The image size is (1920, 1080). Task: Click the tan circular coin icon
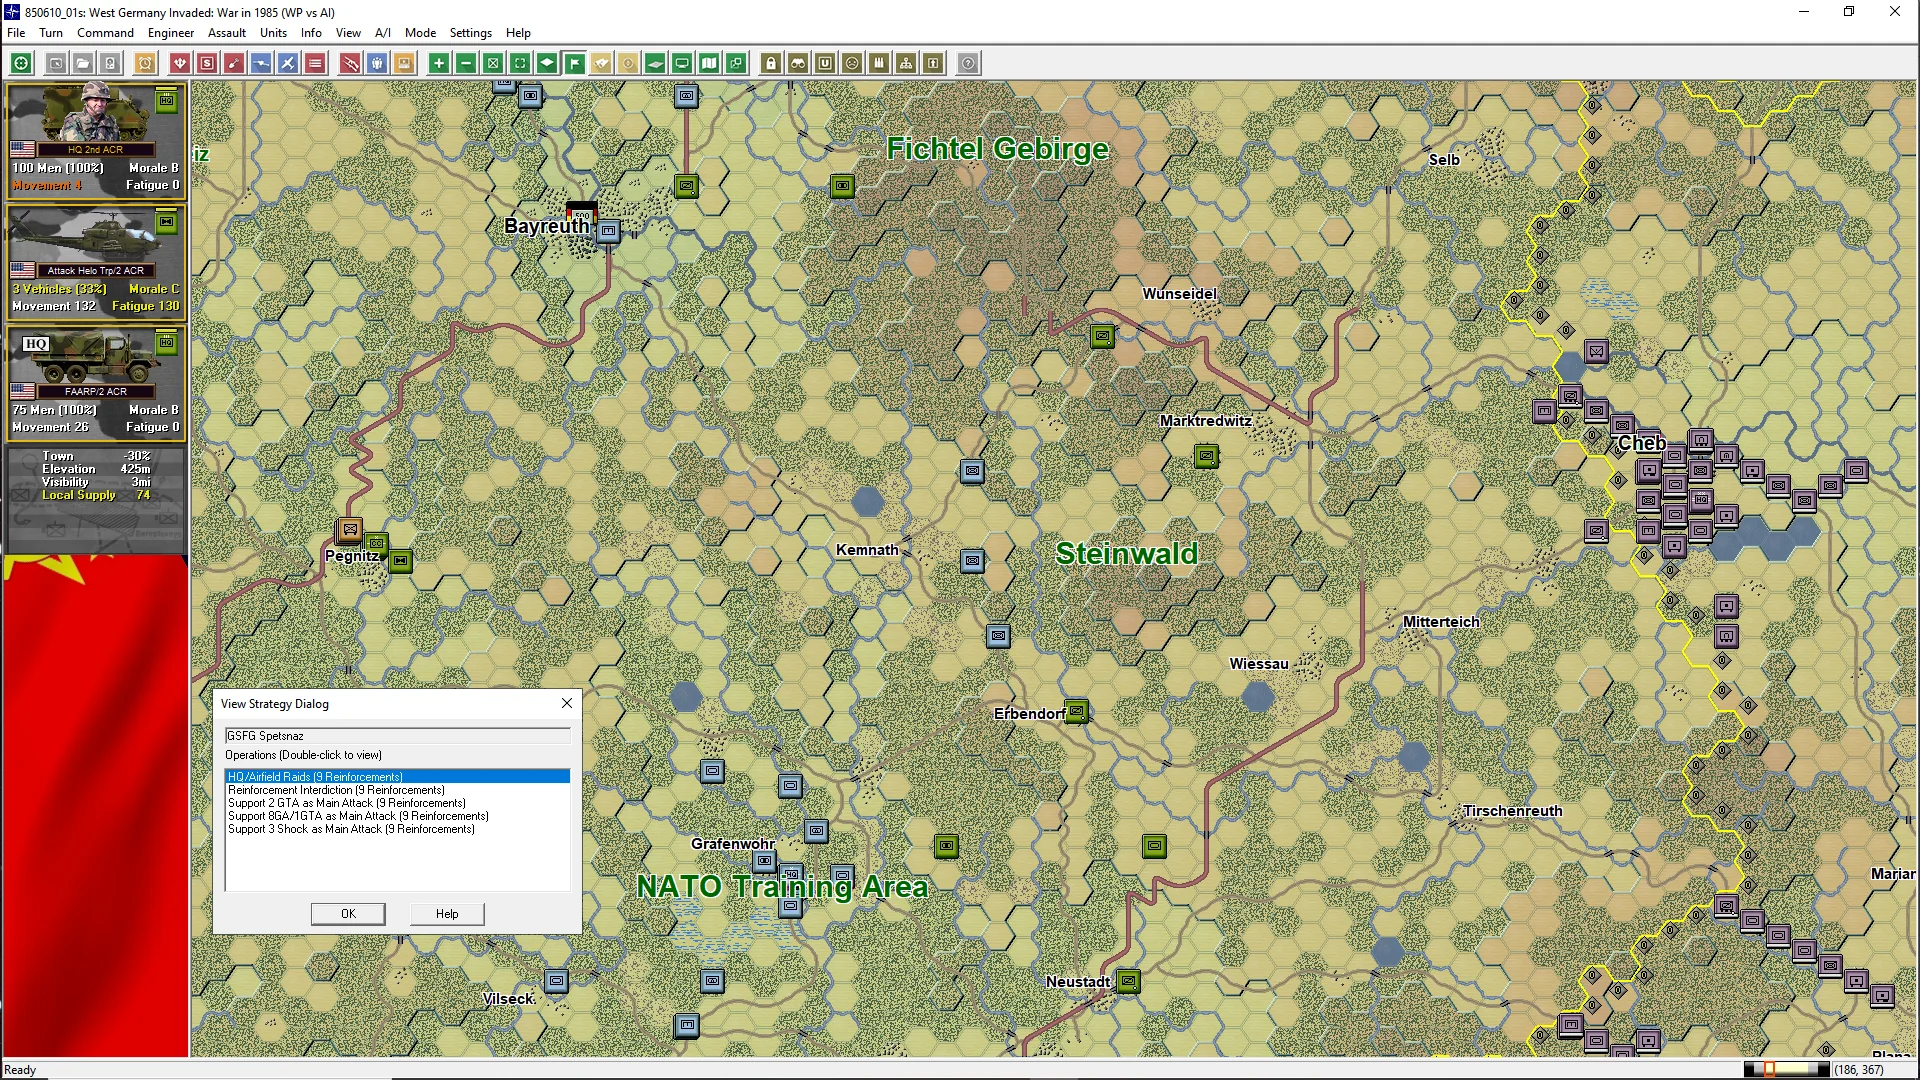click(628, 63)
